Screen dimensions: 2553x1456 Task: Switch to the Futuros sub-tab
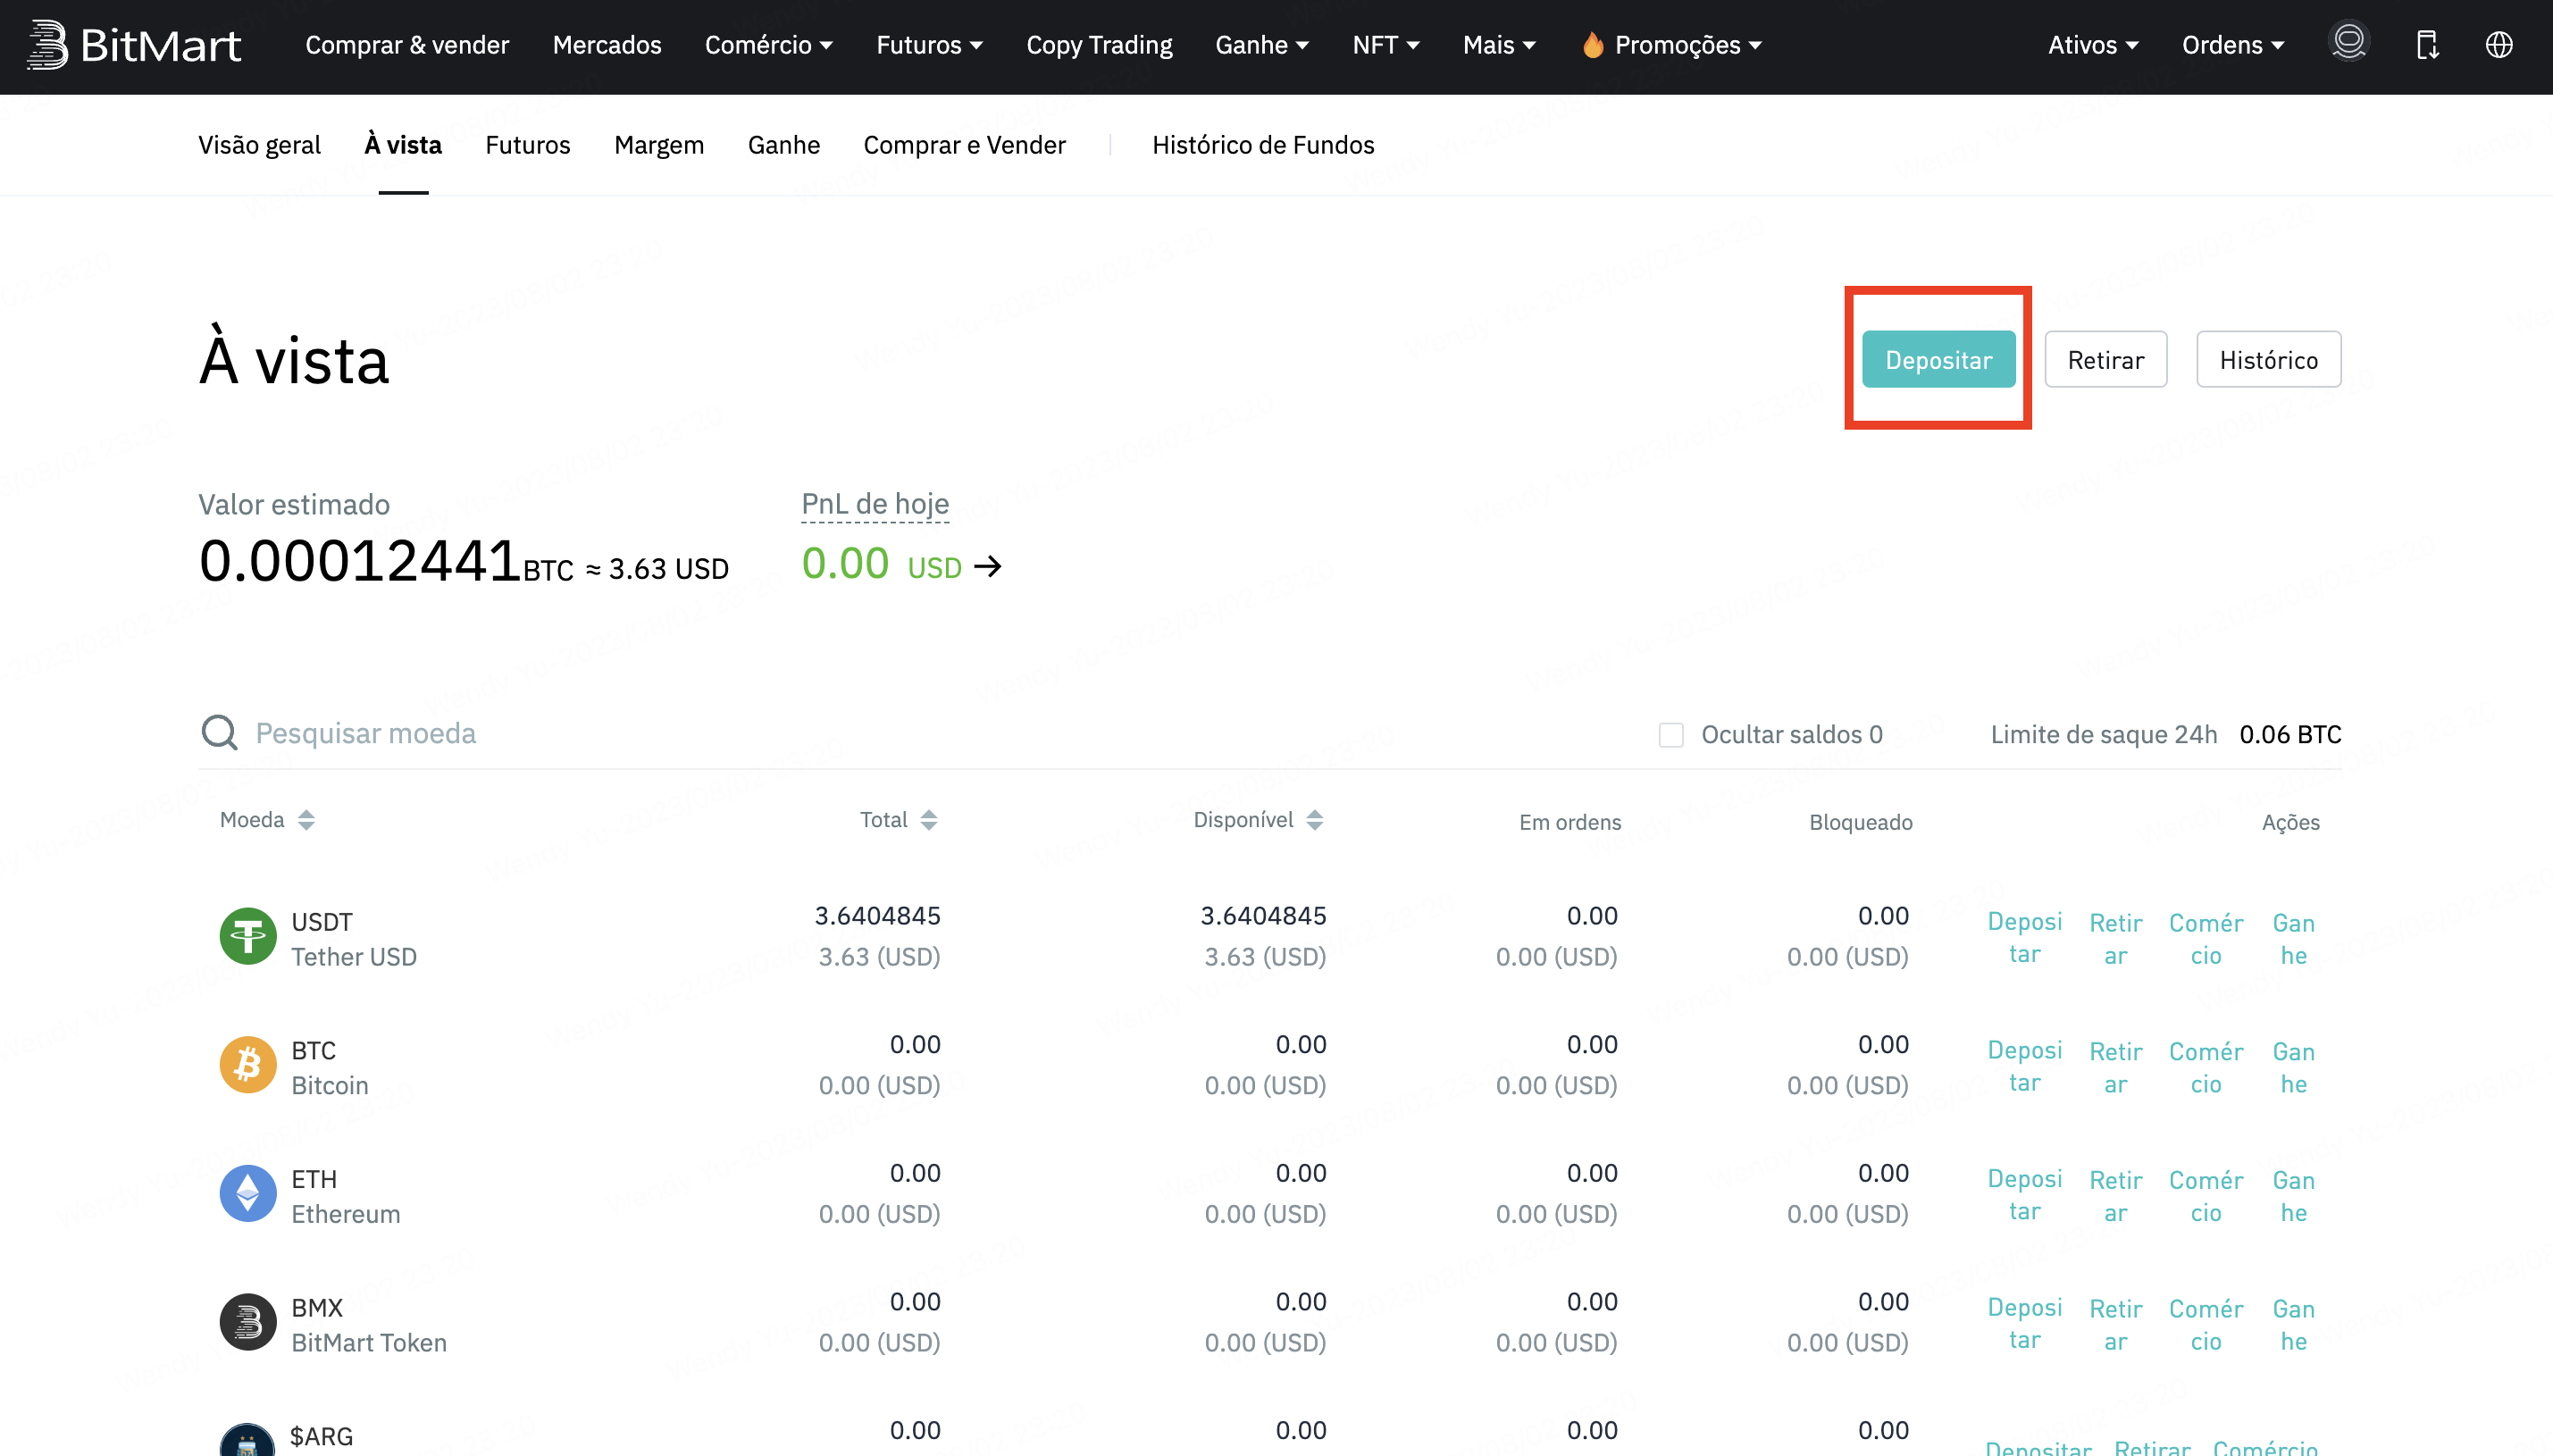point(527,145)
